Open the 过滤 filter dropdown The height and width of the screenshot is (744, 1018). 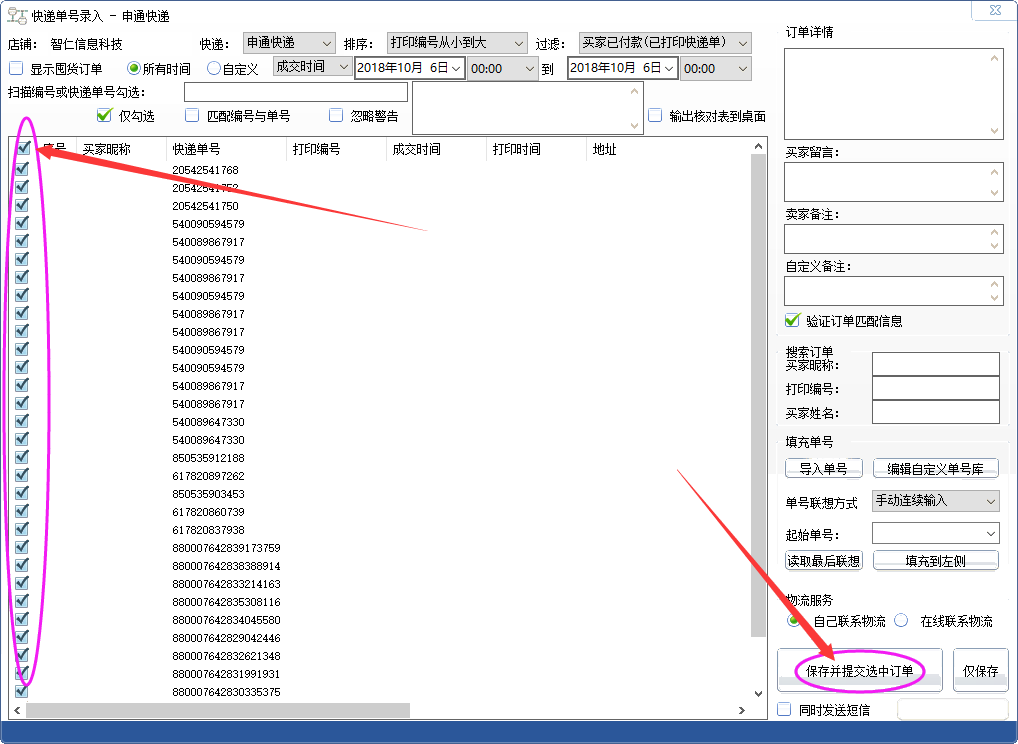(665, 43)
